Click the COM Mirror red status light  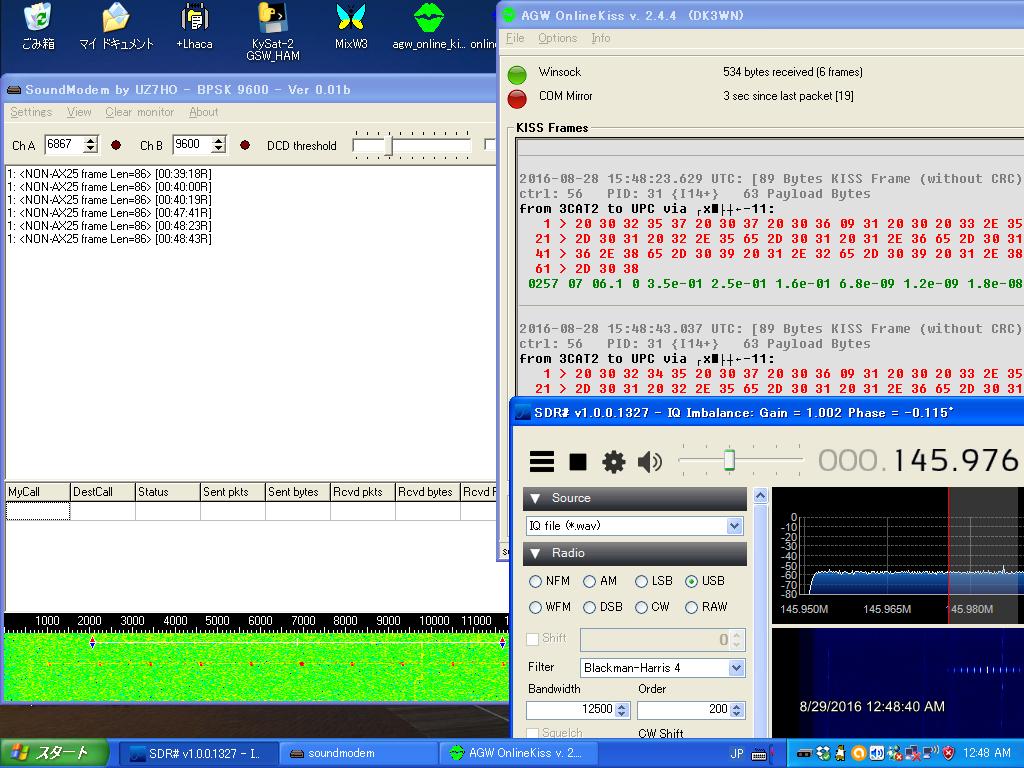517,99
